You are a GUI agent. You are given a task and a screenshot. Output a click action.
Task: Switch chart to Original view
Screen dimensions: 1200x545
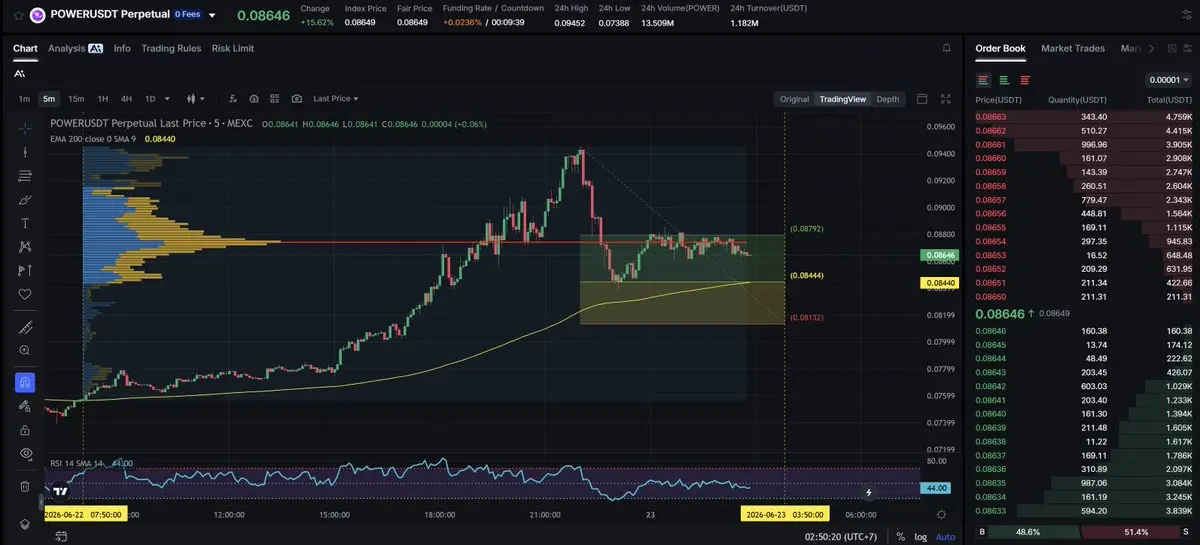point(794,99)
